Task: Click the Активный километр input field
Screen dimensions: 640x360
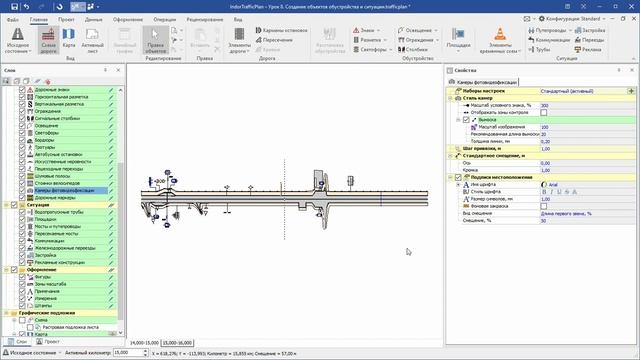Action: point(127,353)
